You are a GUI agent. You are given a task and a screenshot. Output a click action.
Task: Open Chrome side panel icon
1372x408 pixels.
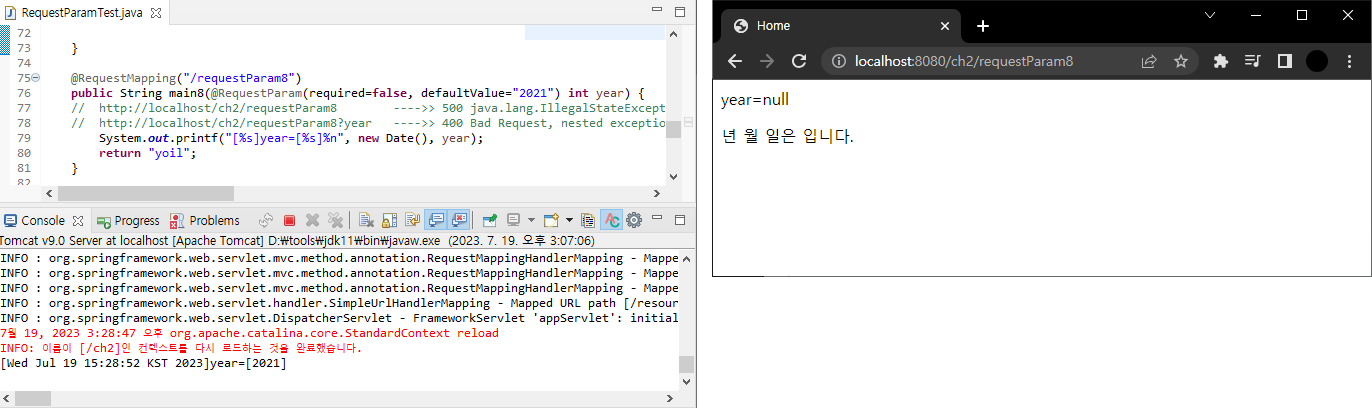1284,61
